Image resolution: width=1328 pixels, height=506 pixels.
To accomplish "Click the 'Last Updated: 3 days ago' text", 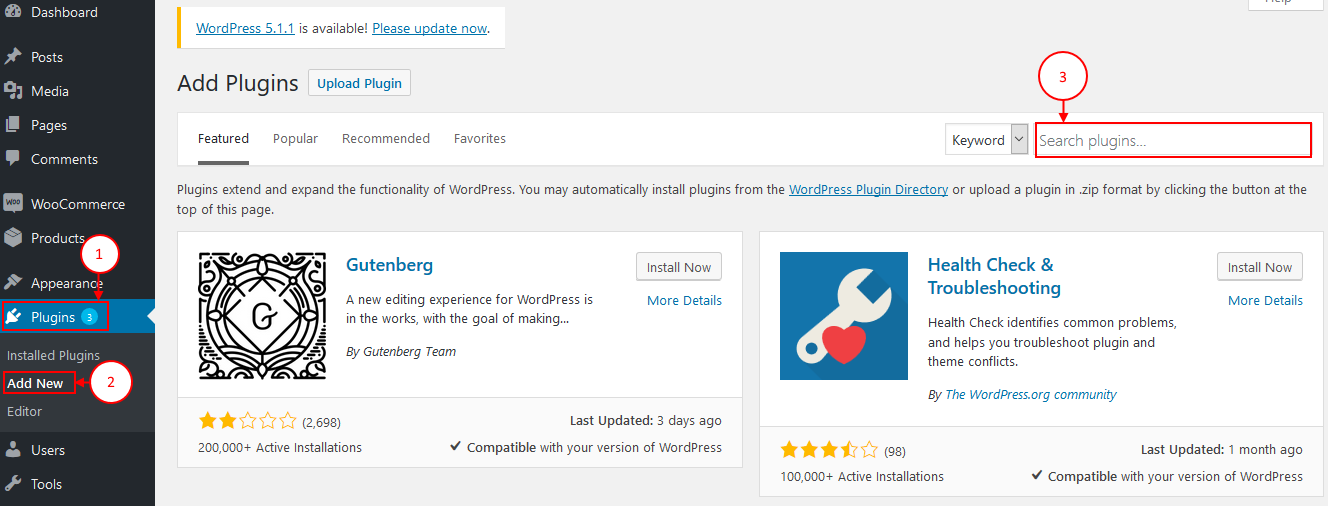I will (x=646, y=421).
